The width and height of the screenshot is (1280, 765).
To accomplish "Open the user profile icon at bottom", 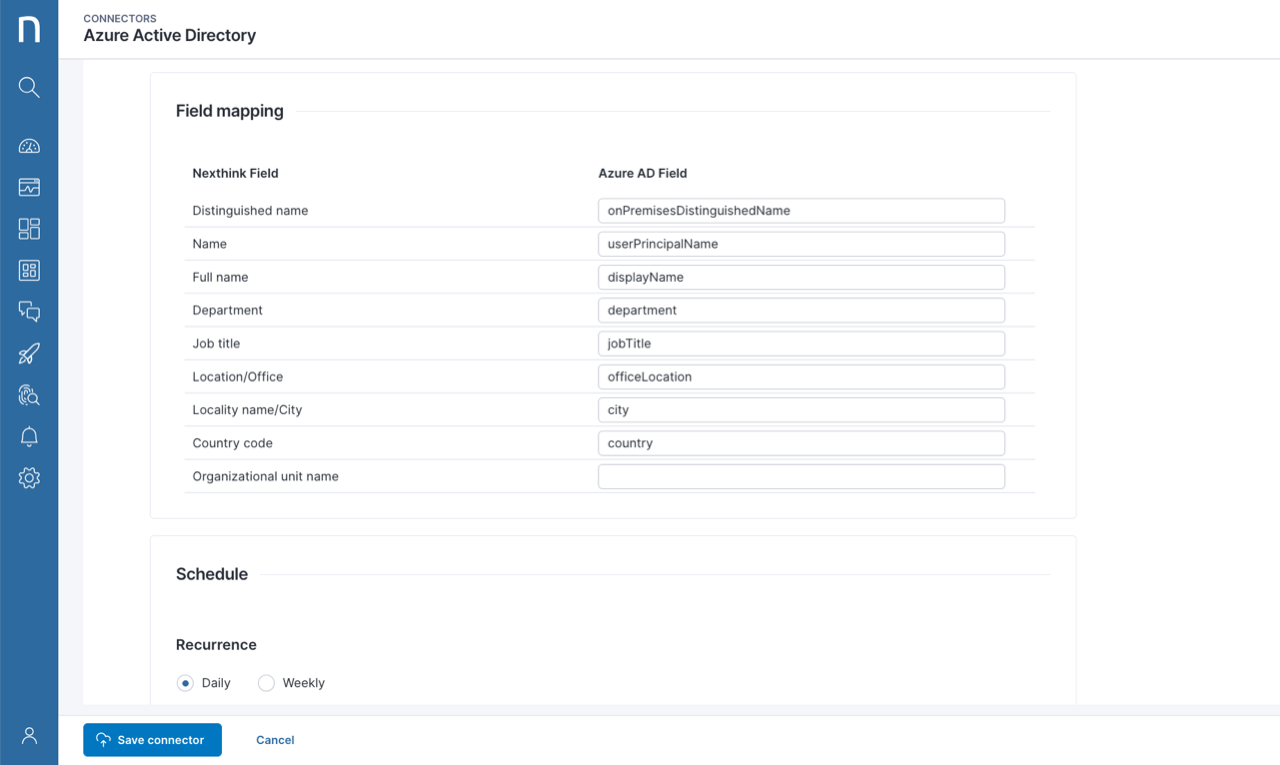I will [29, 735].
